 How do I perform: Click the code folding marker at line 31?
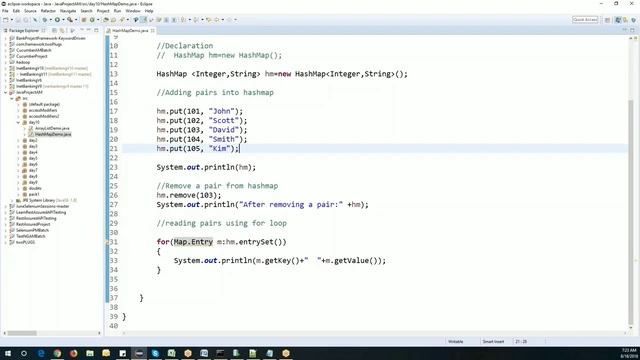pos(107,242)
